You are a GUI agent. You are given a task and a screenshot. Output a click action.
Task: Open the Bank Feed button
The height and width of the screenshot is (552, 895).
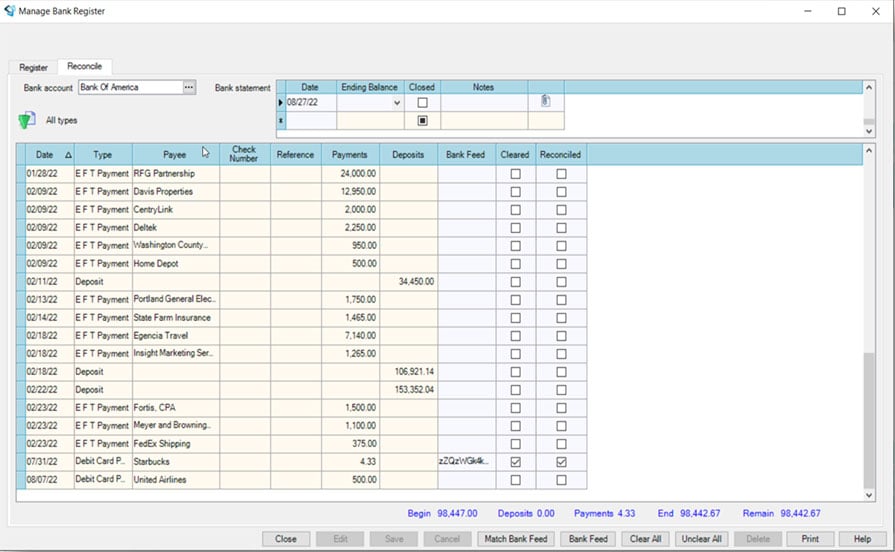point(588,539)
